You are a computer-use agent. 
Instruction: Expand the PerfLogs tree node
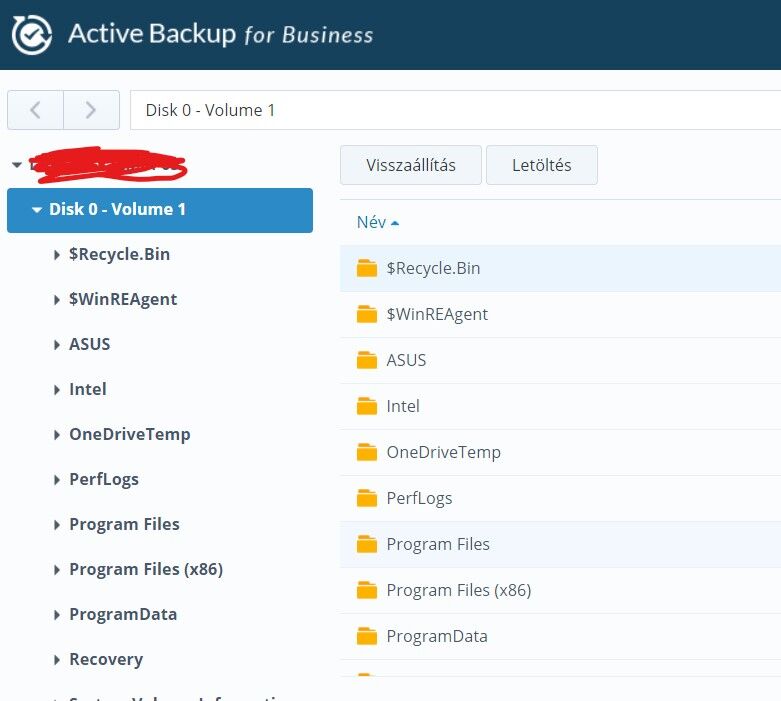56,480
